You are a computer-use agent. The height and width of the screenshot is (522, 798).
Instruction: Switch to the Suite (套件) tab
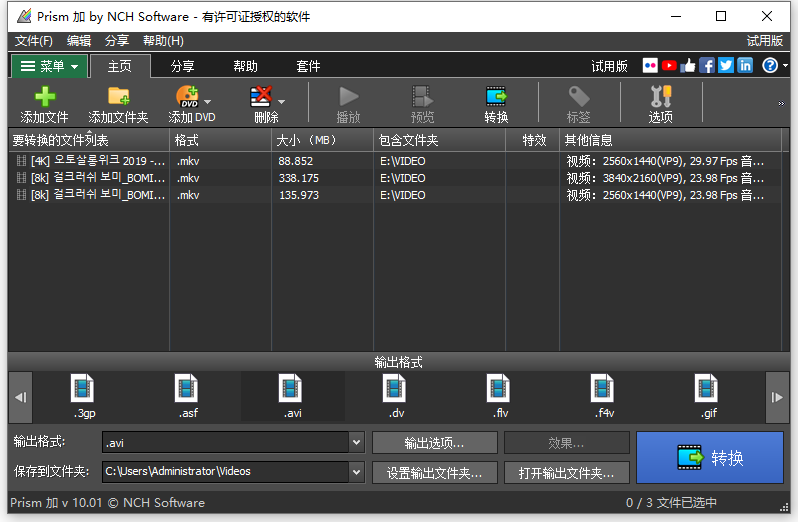click(x=308, y=66)
